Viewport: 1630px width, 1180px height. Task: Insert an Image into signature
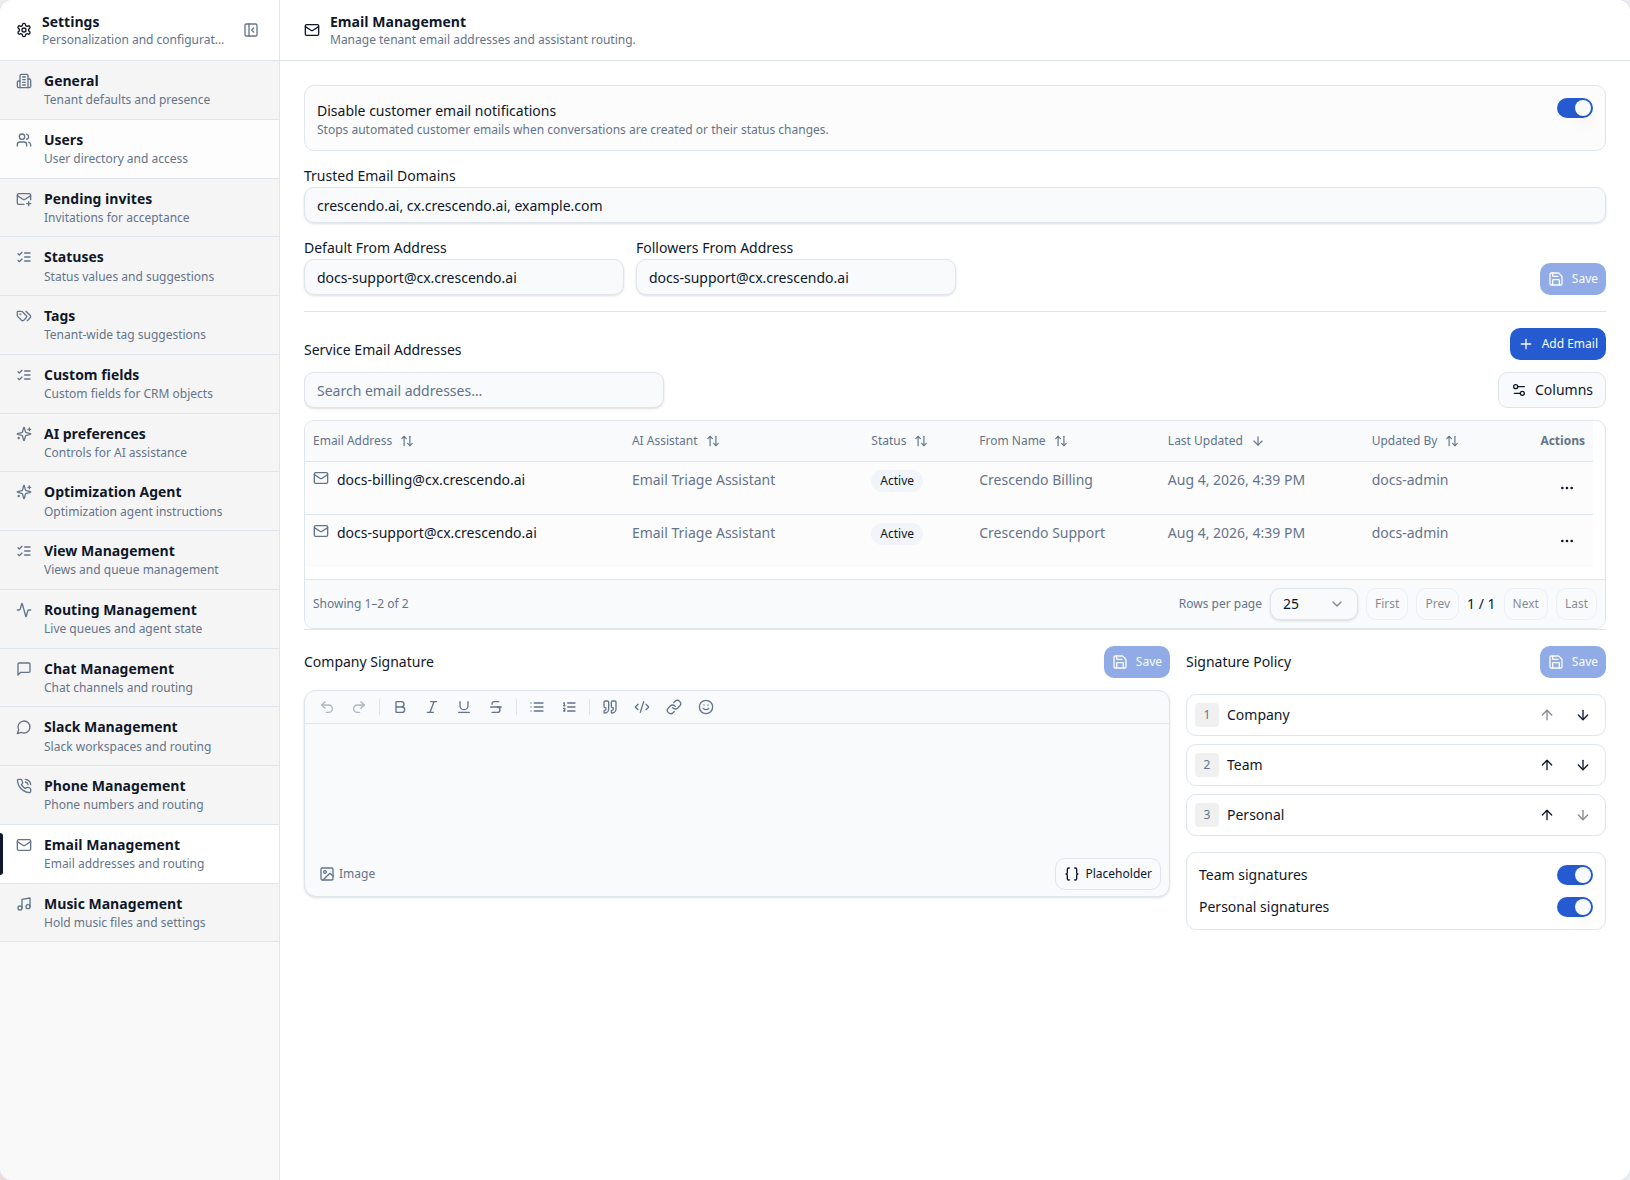tap(348, 874)
